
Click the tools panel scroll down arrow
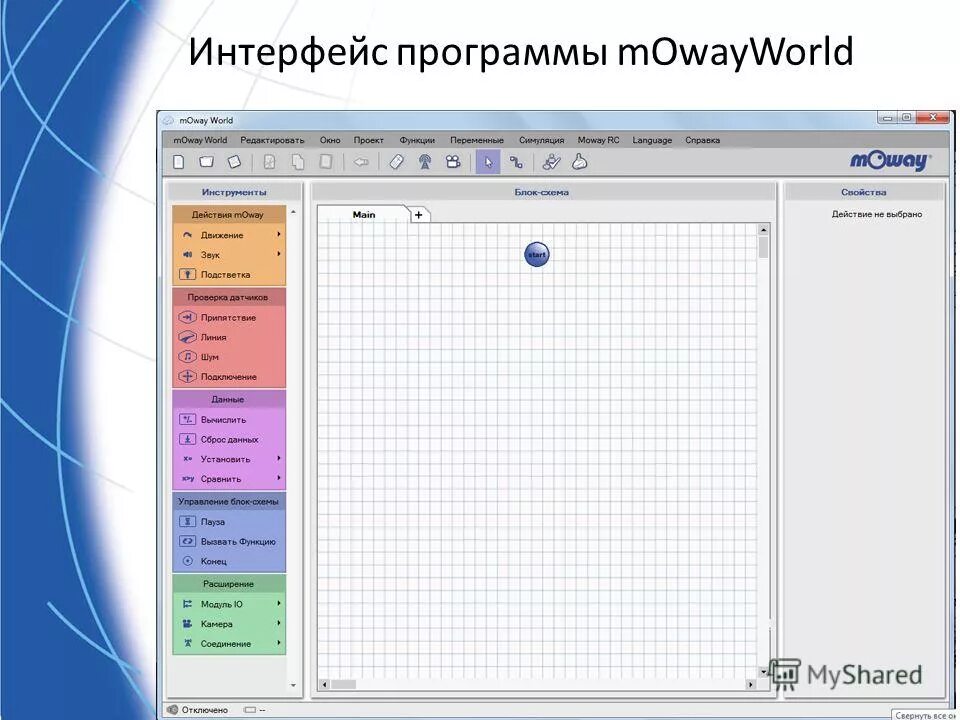(x=293, y=685)
